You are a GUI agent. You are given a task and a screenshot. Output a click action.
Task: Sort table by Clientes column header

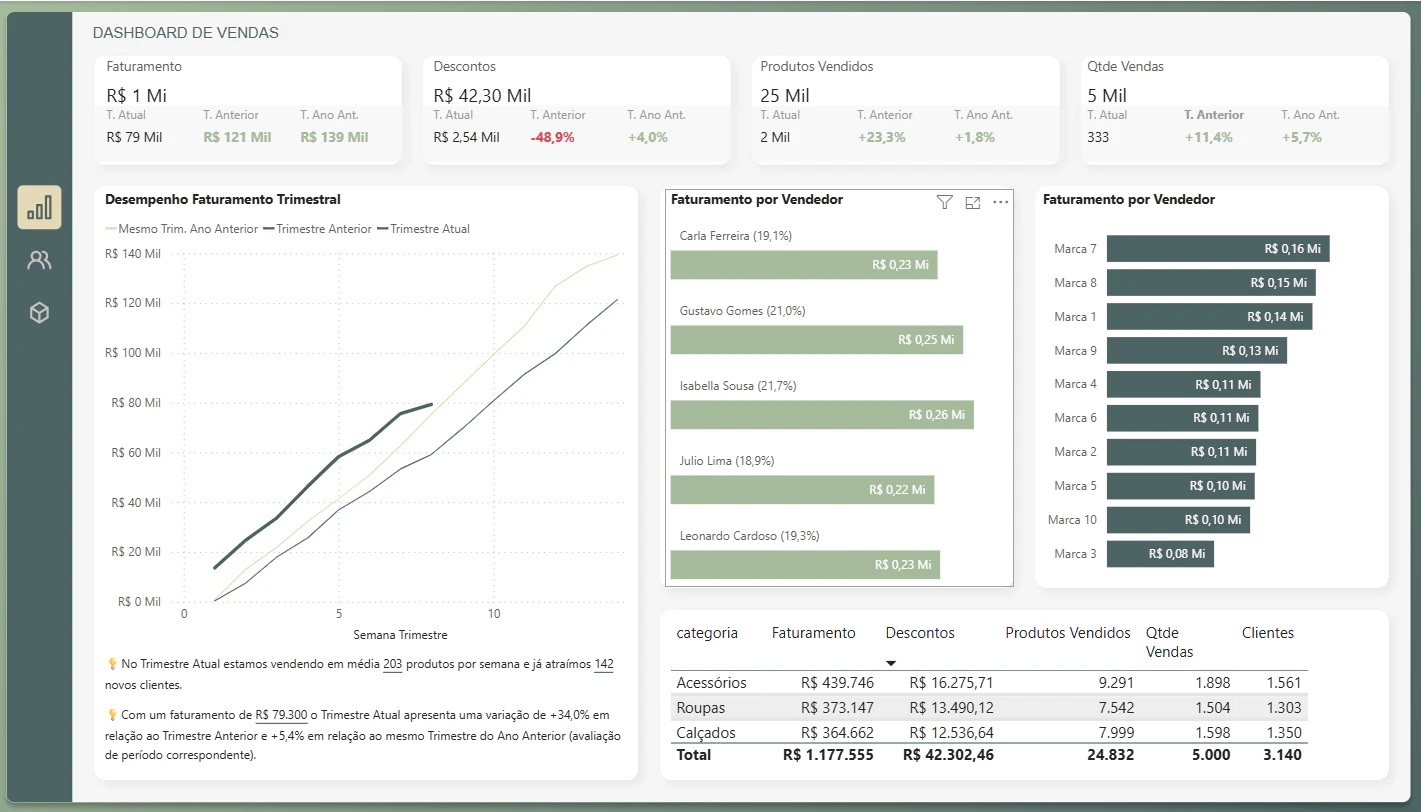(1267, 633)
